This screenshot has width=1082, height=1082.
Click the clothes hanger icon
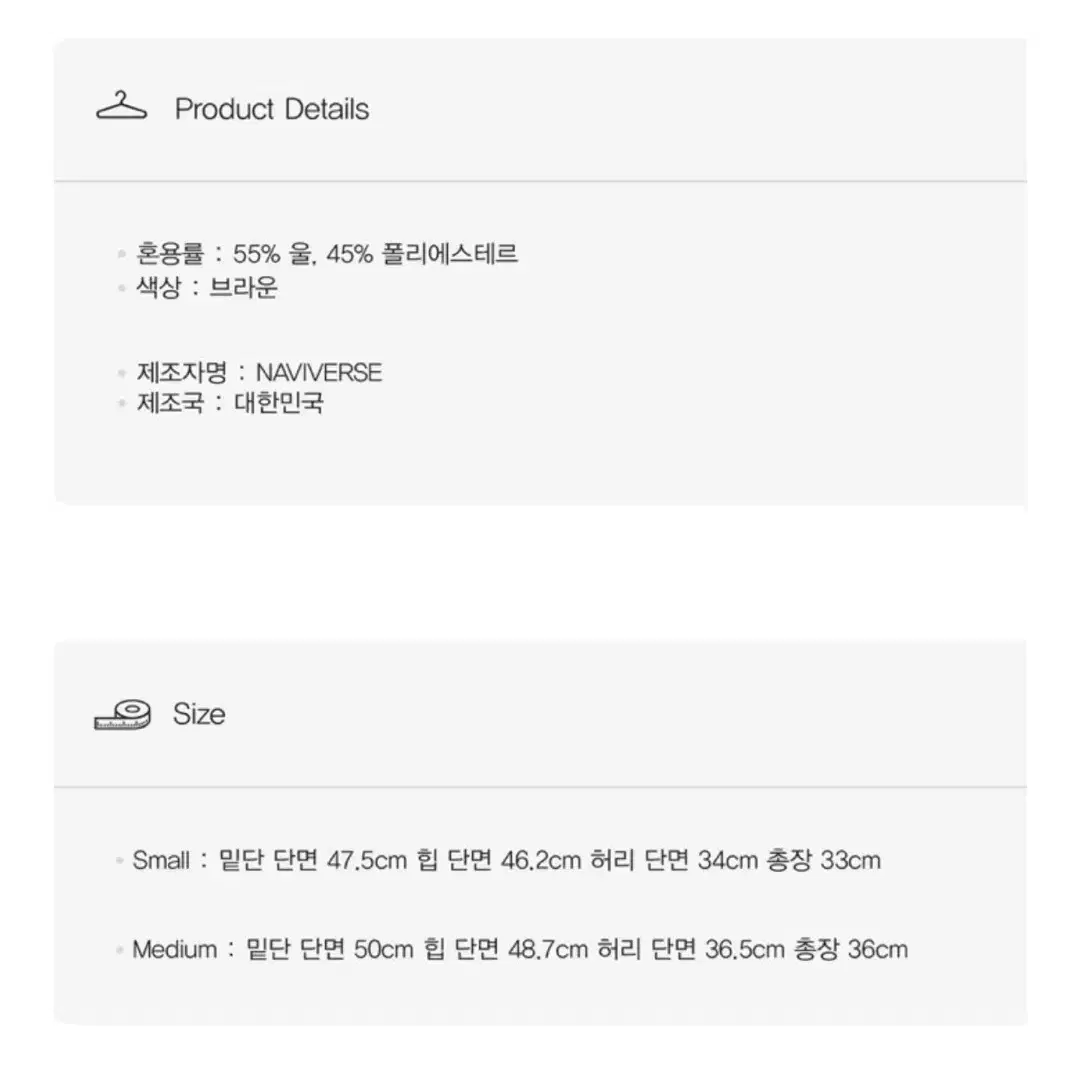pos(121,106)
